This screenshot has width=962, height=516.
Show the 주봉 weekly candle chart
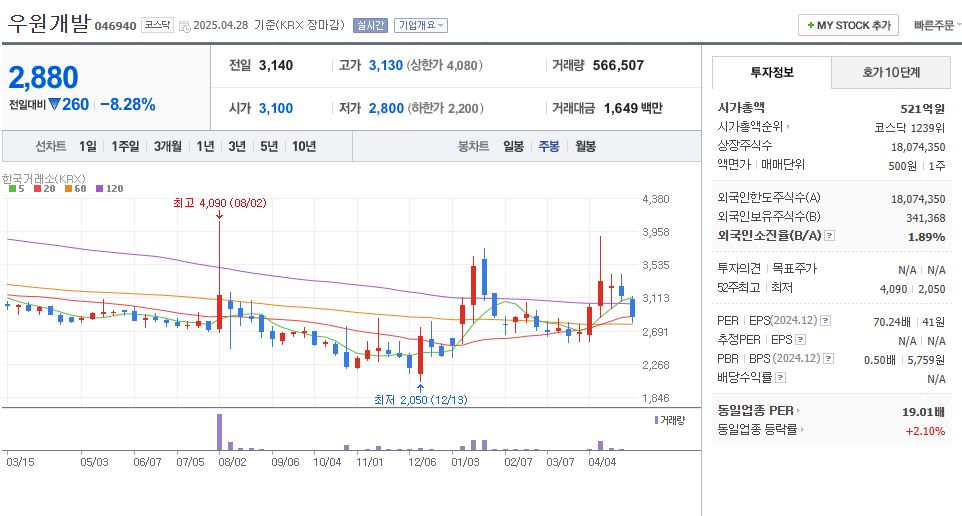549,146
